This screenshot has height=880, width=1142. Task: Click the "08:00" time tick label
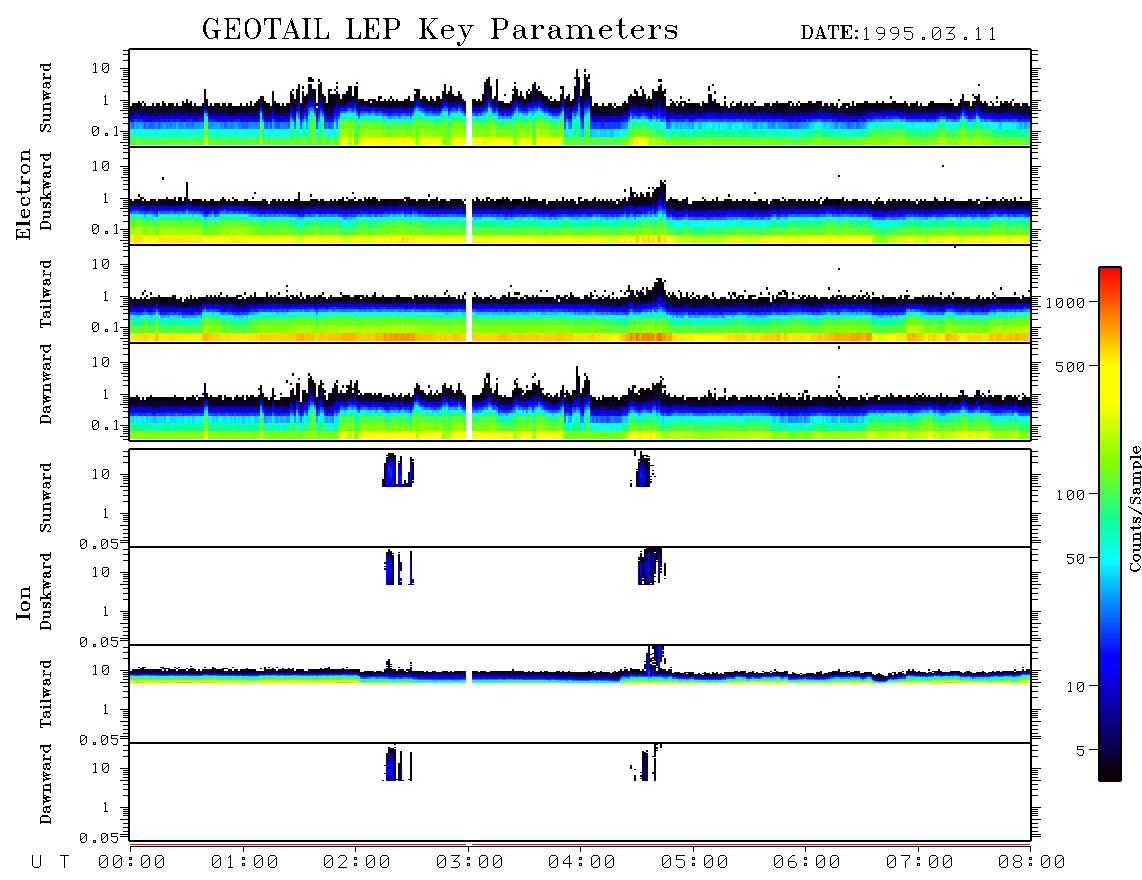pyautogui.click(x=1031, y=863)
